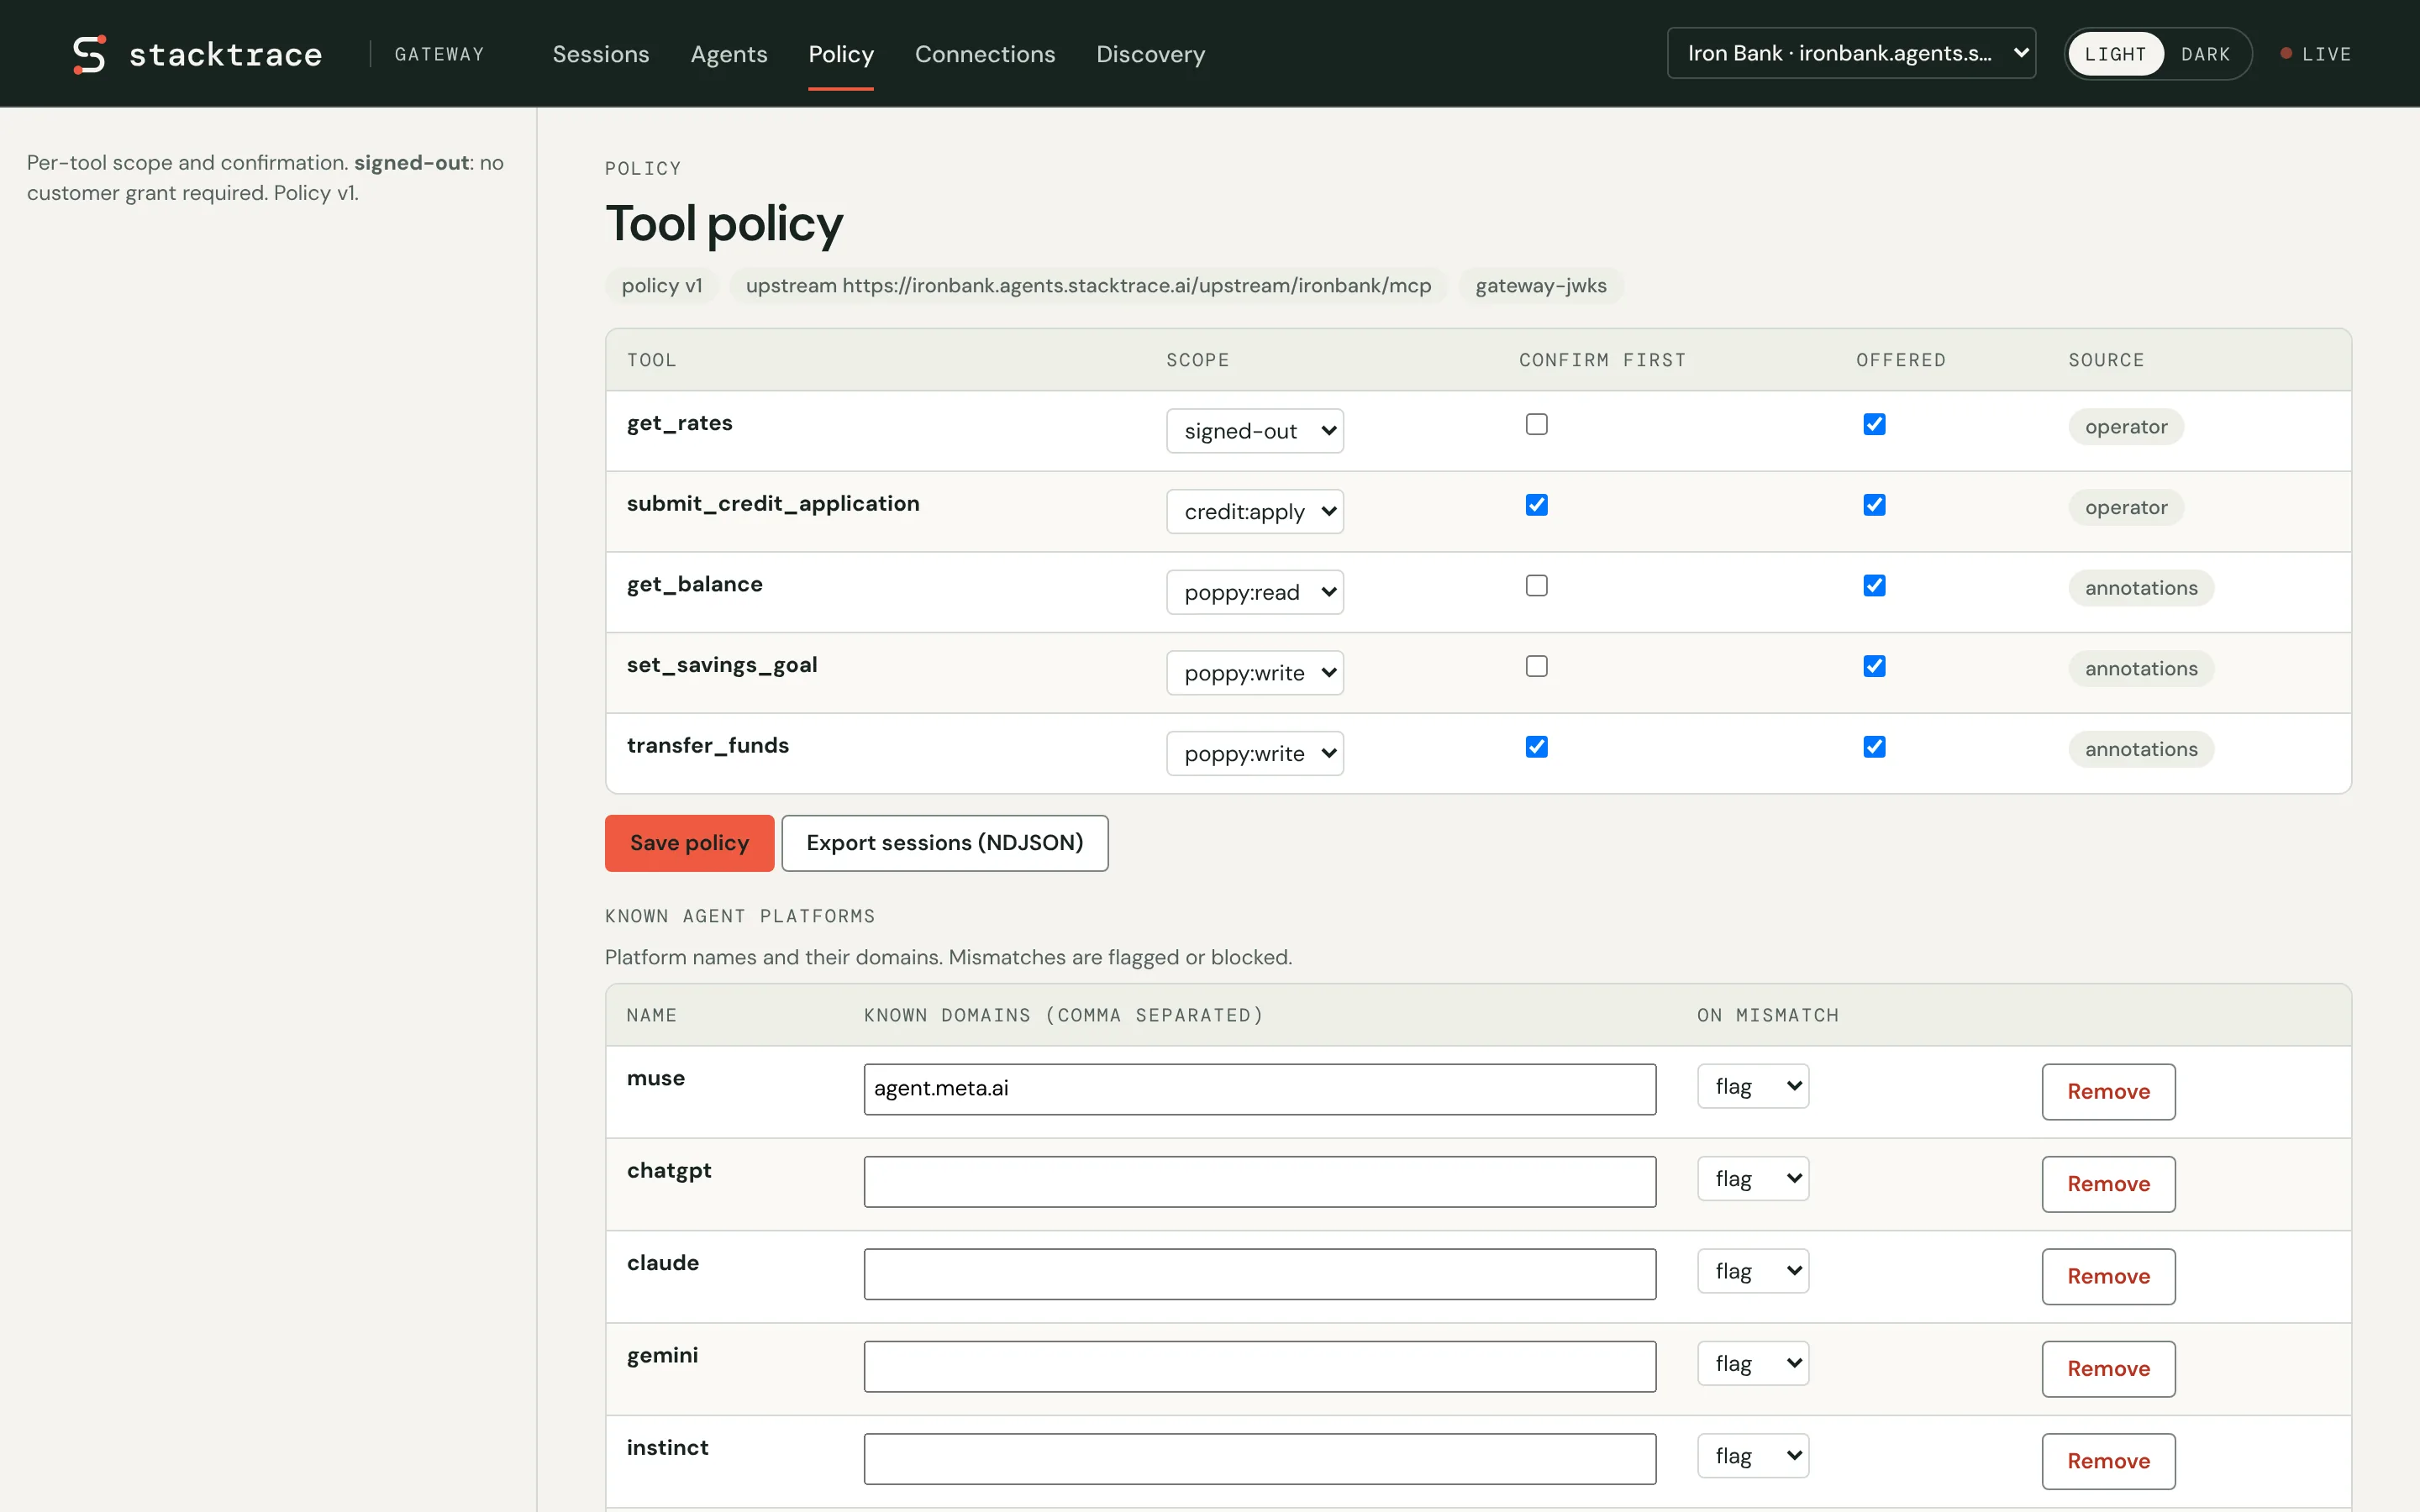The image size is (2420, 1512).
Task: Open the Agents tab
Action: pyautogui.click(x=729, y=54)
